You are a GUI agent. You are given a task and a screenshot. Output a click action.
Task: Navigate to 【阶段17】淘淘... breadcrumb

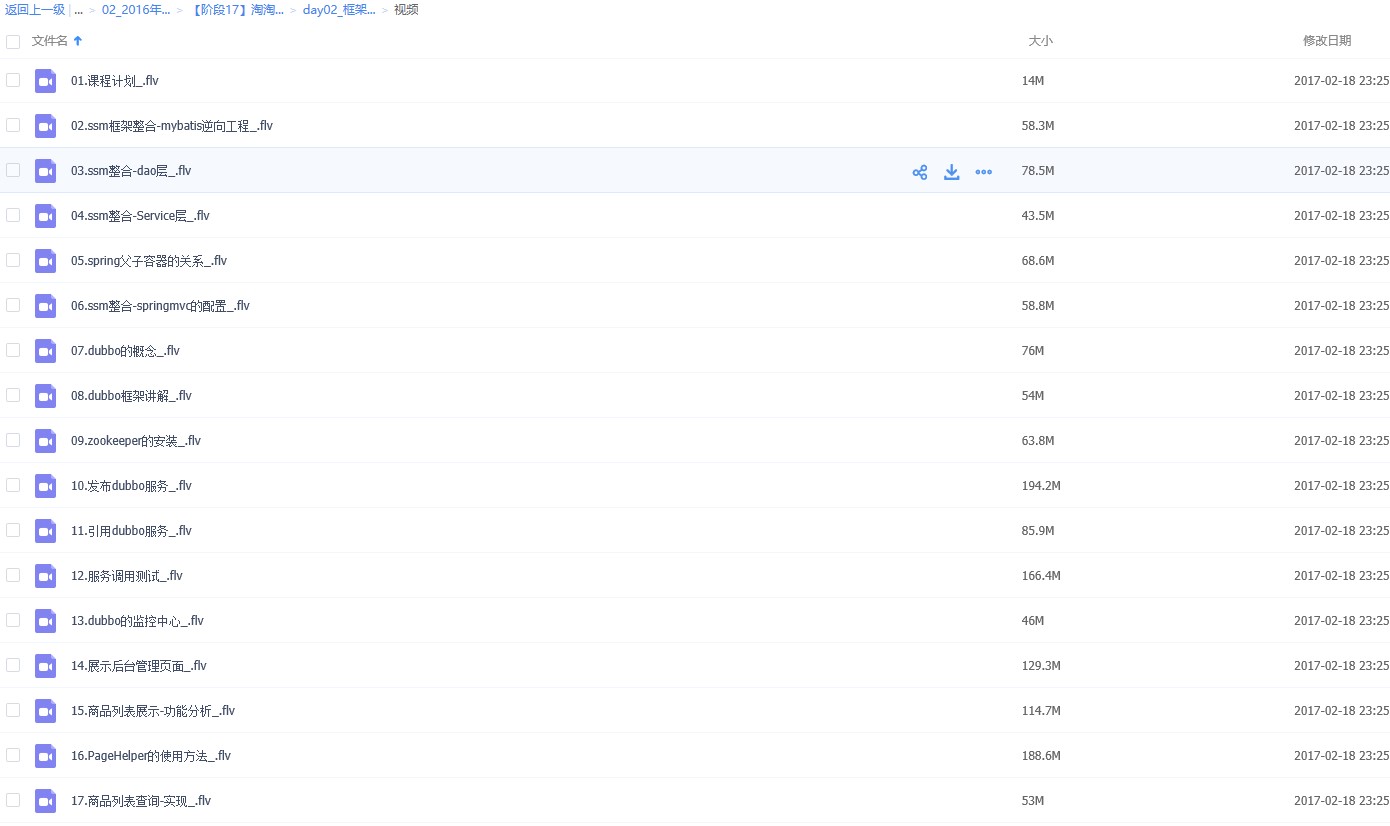(x=238, y=10)
